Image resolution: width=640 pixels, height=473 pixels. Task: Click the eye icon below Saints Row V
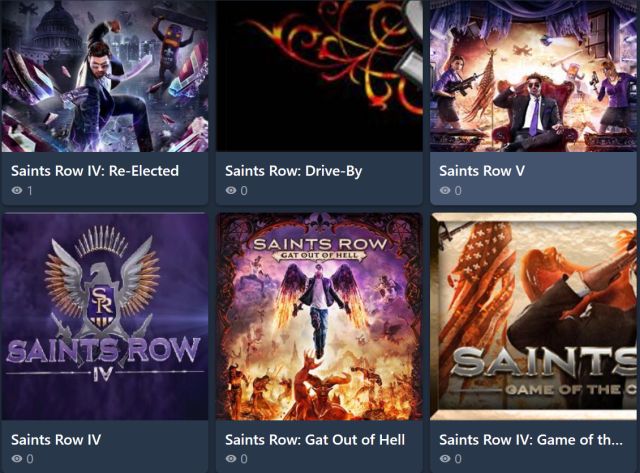(445, 190)
